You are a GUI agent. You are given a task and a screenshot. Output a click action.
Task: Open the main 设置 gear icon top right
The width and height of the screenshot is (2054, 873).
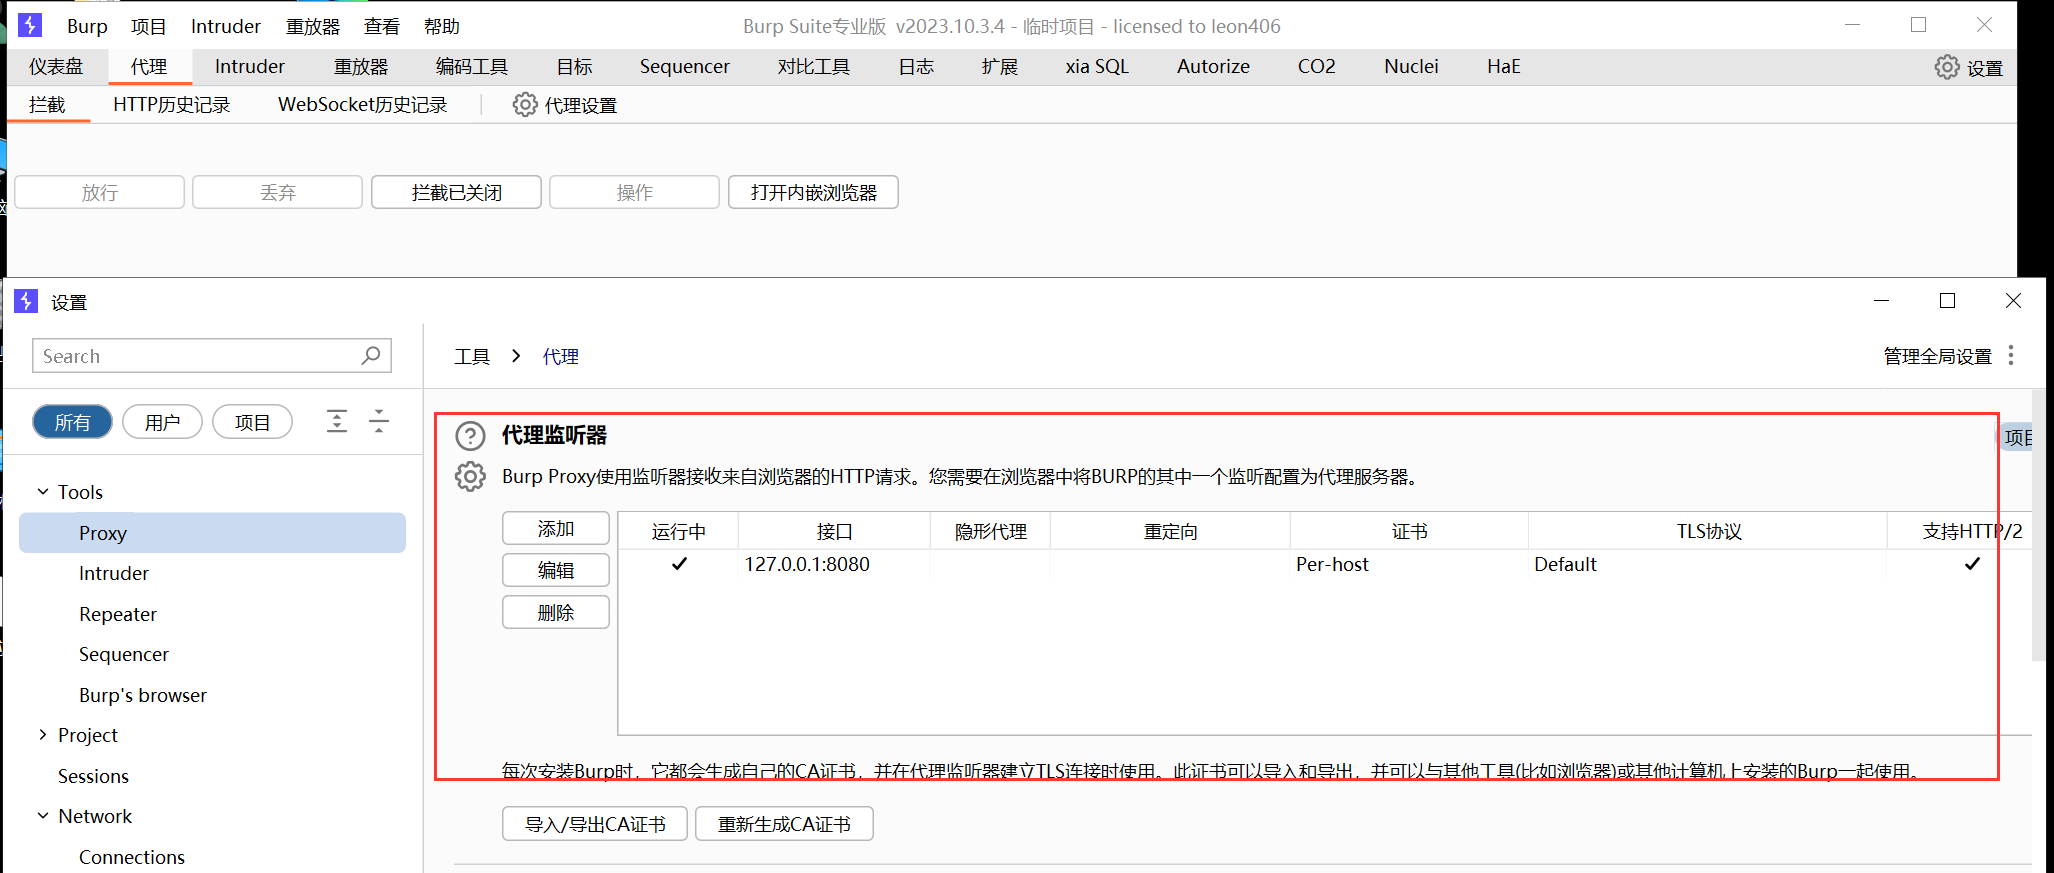point(1947,67)
